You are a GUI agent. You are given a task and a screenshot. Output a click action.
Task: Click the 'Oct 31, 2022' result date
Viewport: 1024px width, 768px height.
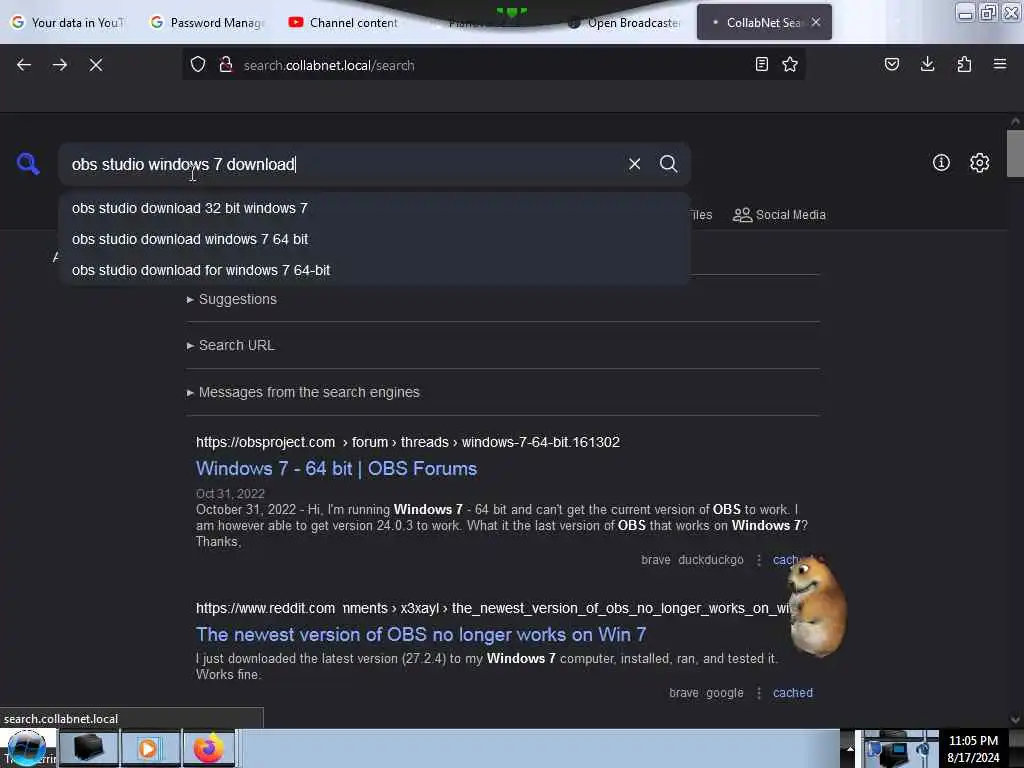(231, 494)
